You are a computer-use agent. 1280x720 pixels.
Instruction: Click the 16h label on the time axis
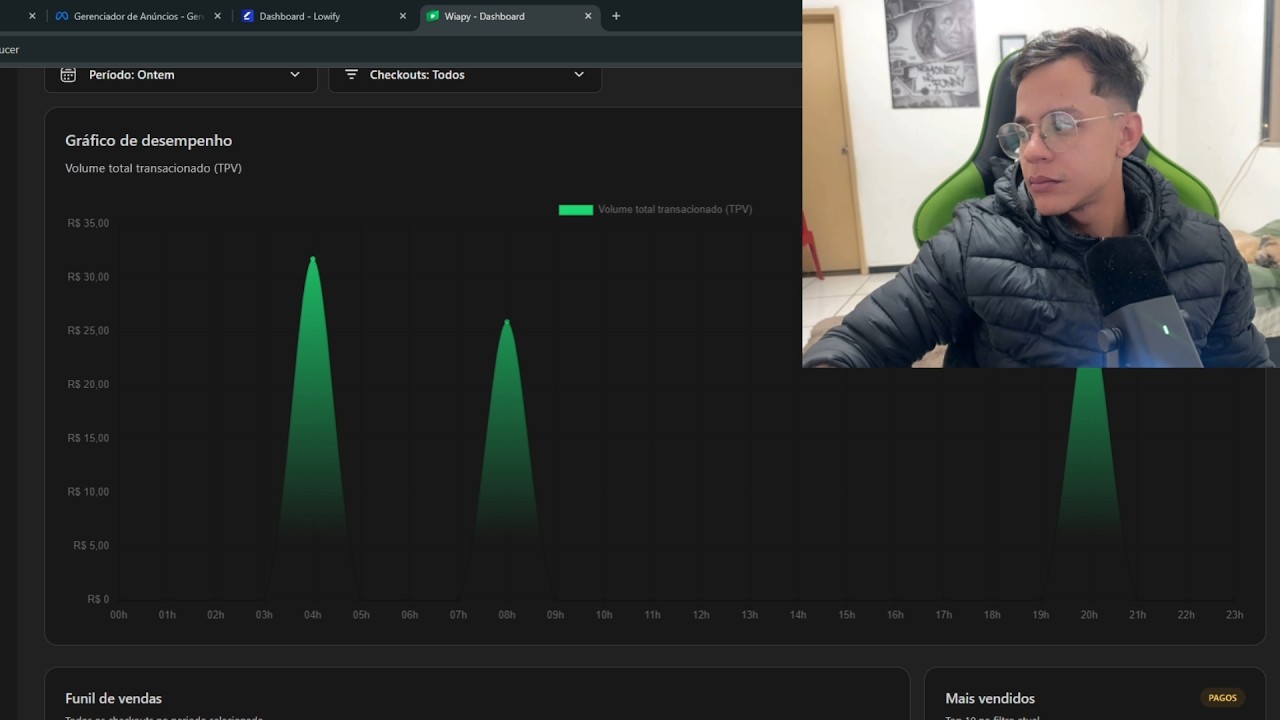[x=895, y=615]
